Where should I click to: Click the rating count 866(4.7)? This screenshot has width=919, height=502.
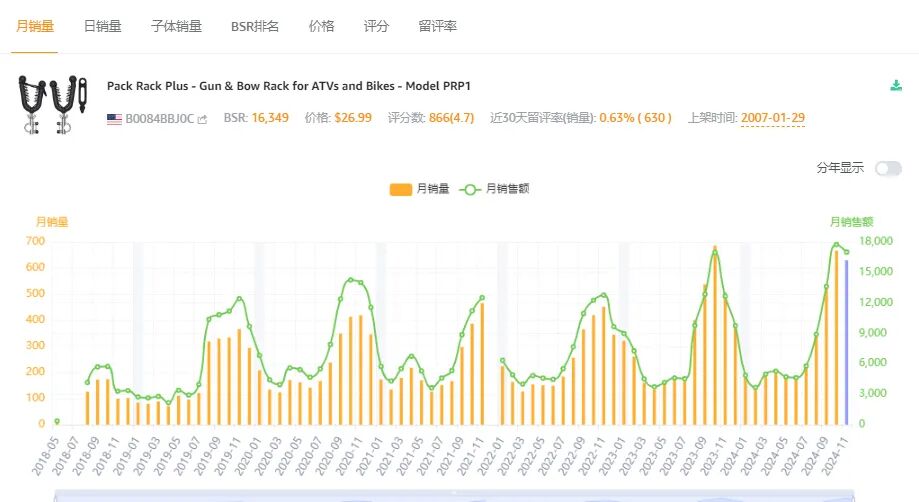coord(451,118)
